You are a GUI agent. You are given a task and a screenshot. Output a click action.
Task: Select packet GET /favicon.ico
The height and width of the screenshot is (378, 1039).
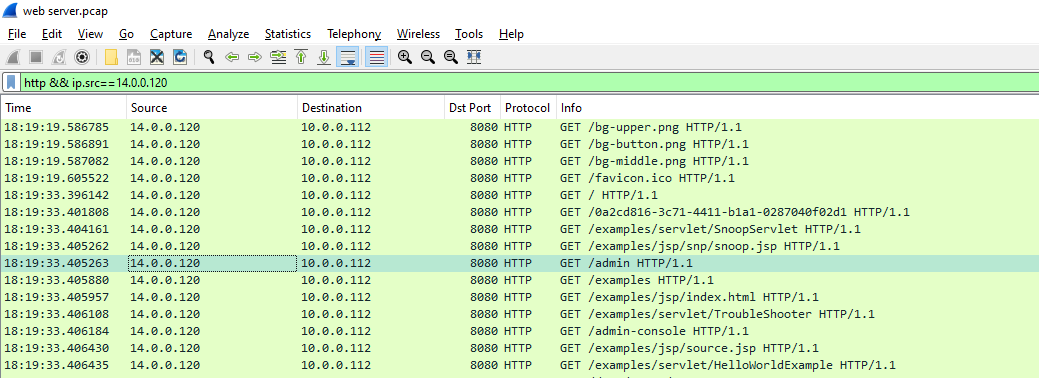coord(520,178)
